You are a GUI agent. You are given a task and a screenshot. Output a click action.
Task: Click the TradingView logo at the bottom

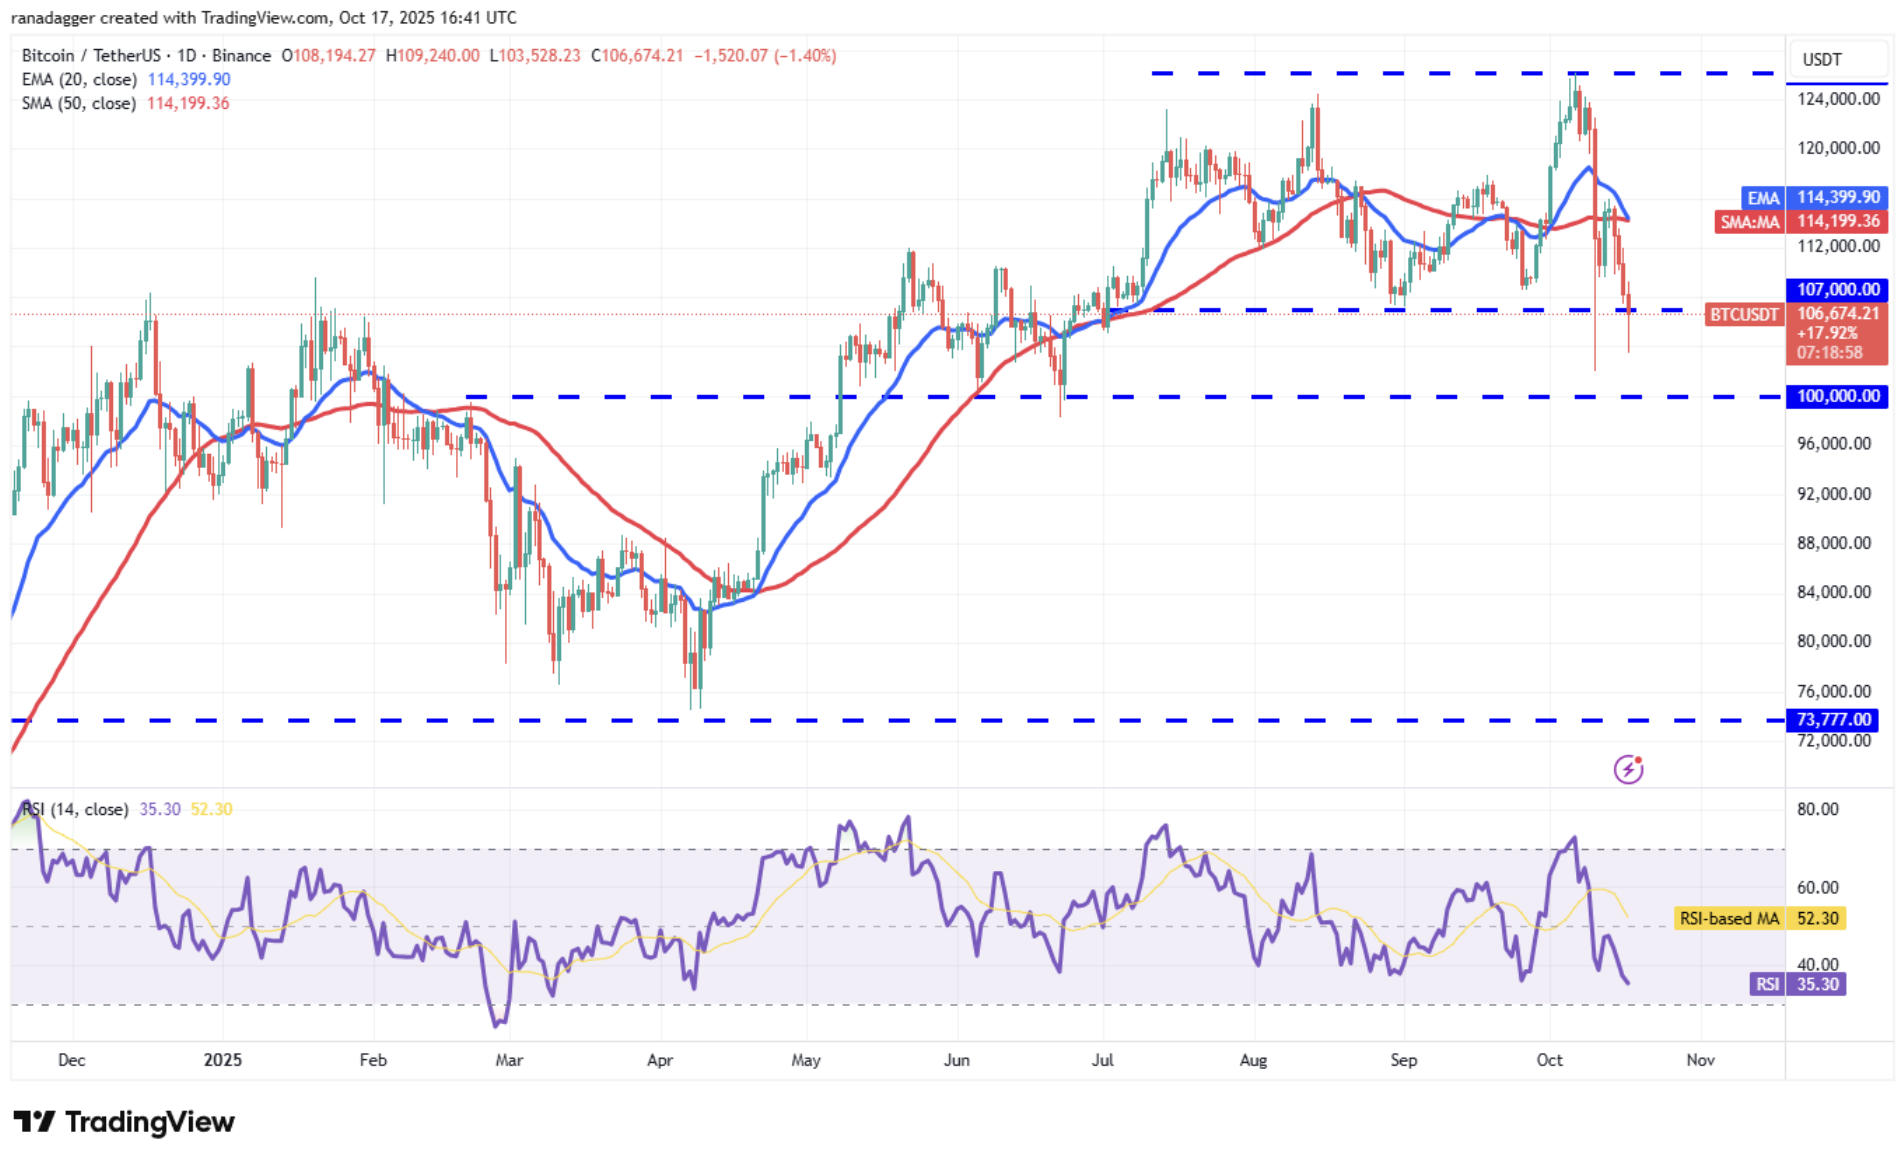pyautogui.click(x=124, y=1122)
